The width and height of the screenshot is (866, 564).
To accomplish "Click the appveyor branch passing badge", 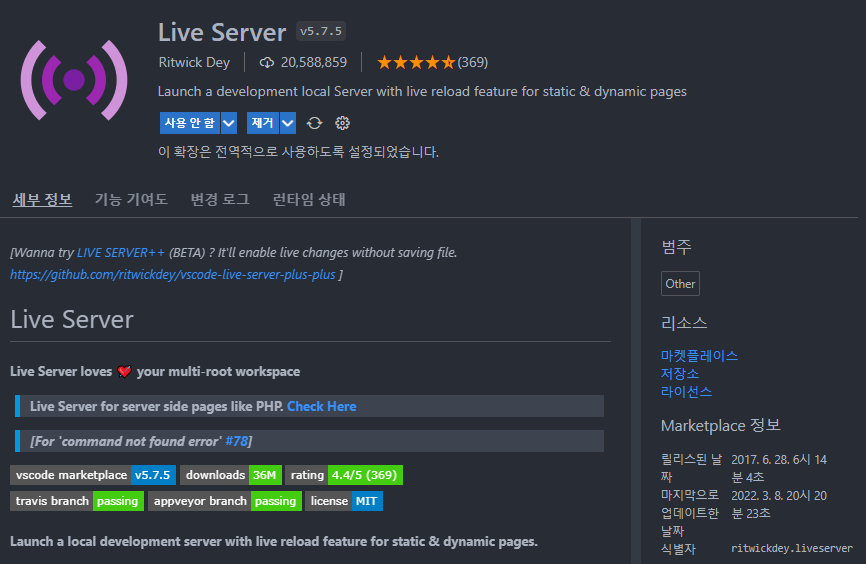I will tap(225, 501).
